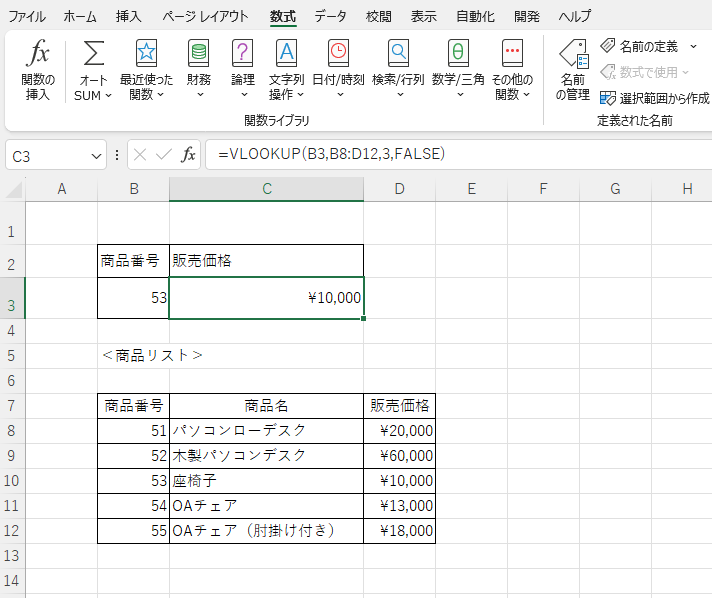Select cell C3 showing ¥10,000
Viewport: 712px width, 598px height.
click(267, 298)
